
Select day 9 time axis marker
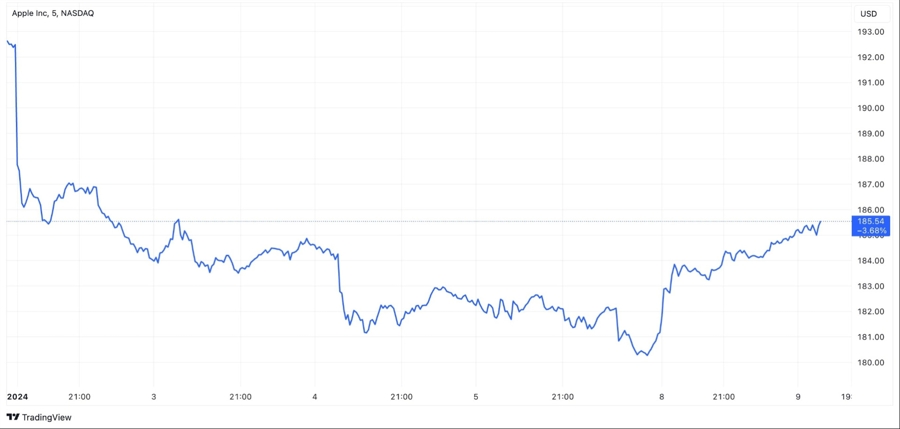[798, 397]
